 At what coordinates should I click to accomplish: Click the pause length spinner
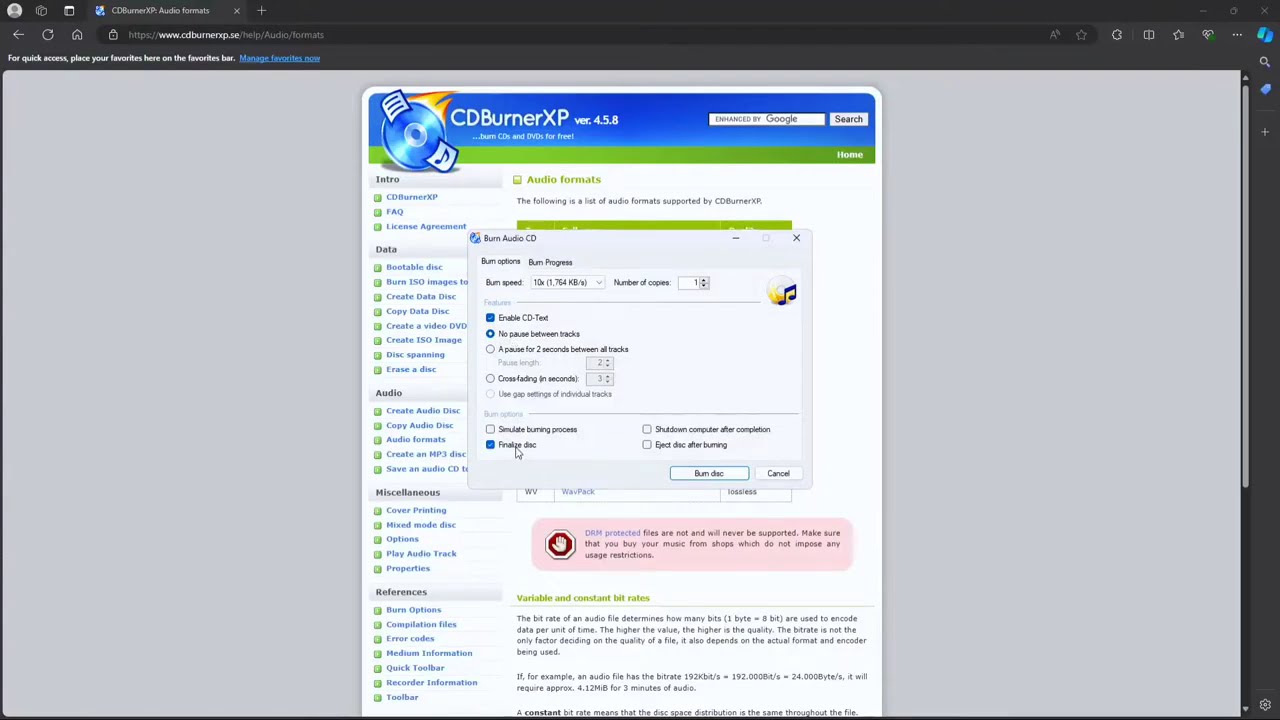point(607,363)
